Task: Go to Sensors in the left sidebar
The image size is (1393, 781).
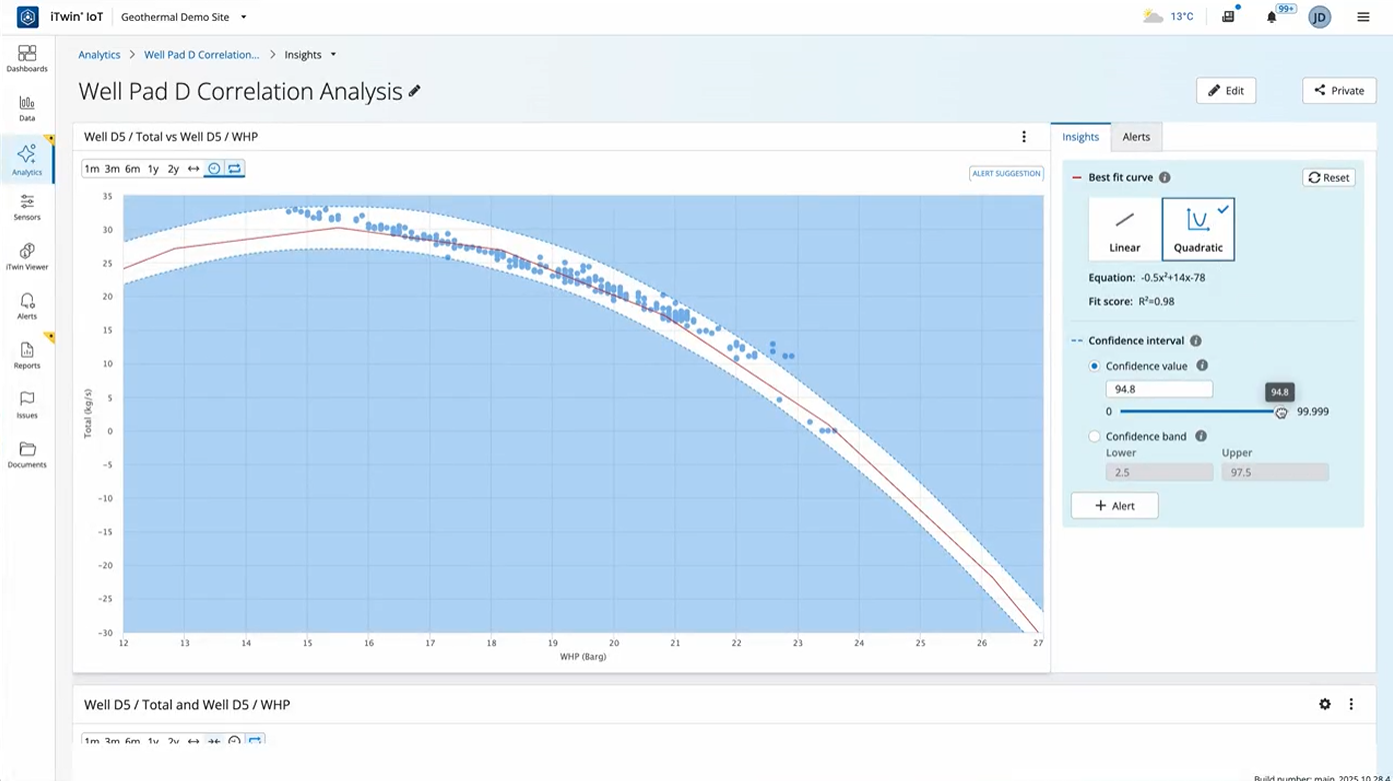Action: [27, 206]
